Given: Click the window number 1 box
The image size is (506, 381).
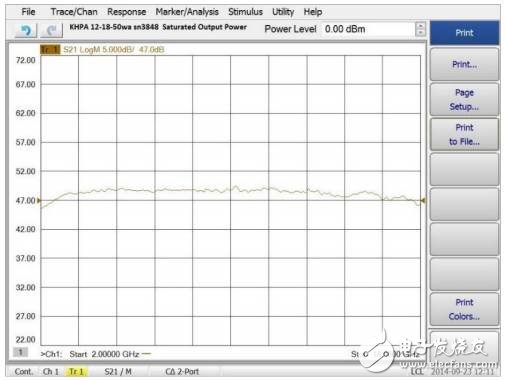Looking at the screenshot, I should pyautogui.click(x=20, y=352).
